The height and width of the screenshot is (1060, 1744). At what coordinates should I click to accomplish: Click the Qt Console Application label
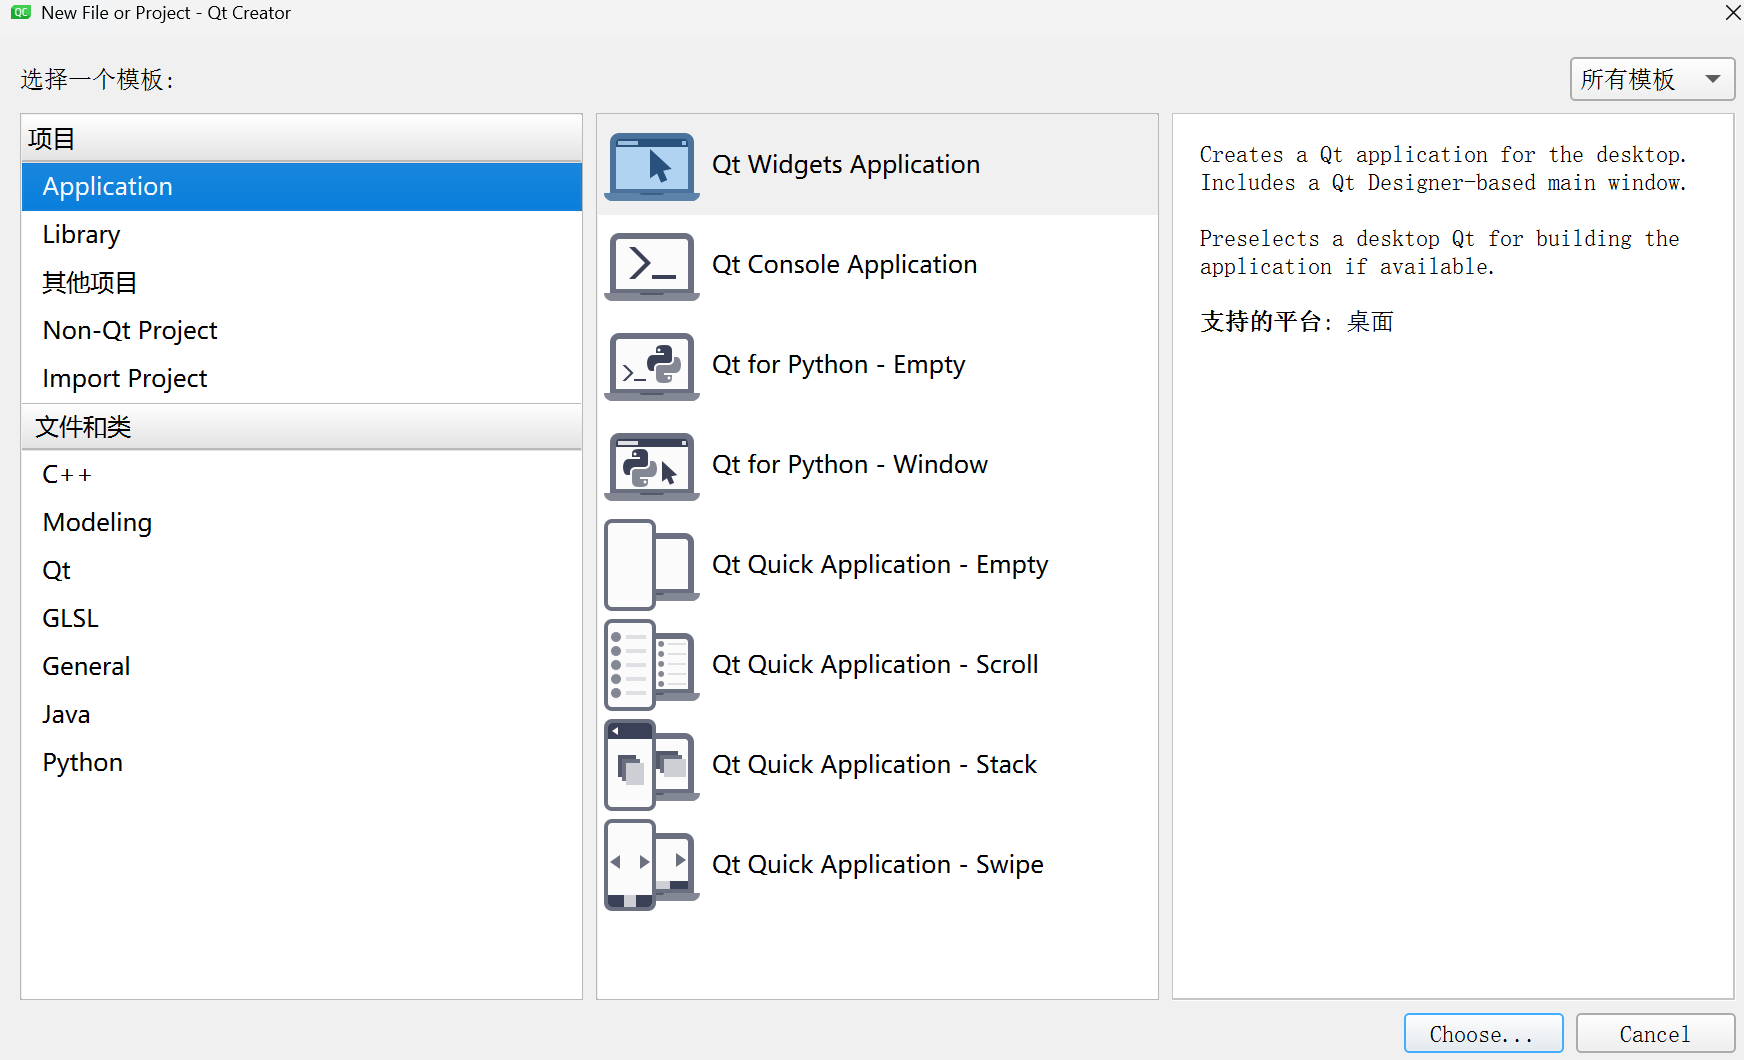845,265
